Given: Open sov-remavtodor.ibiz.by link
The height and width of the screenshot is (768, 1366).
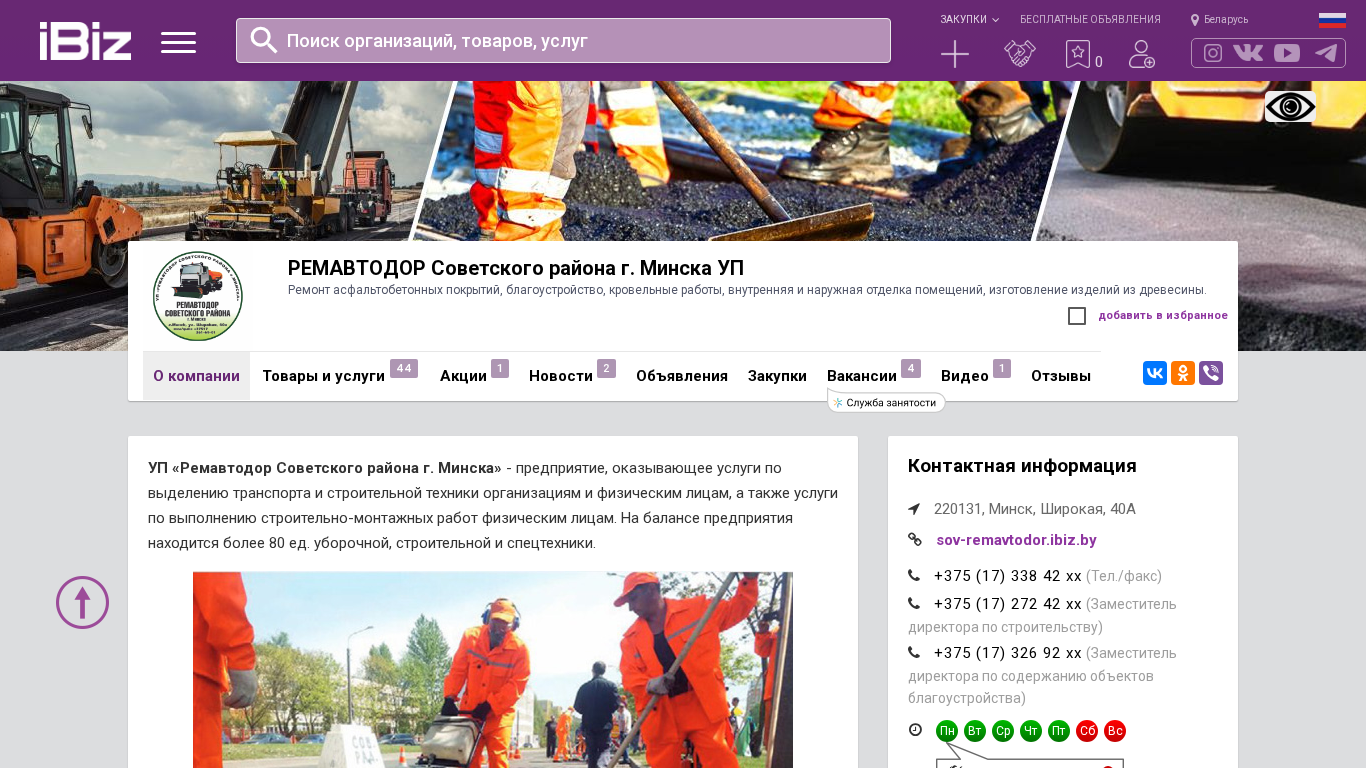Looking at the screenshot, I should point(1016,540).
